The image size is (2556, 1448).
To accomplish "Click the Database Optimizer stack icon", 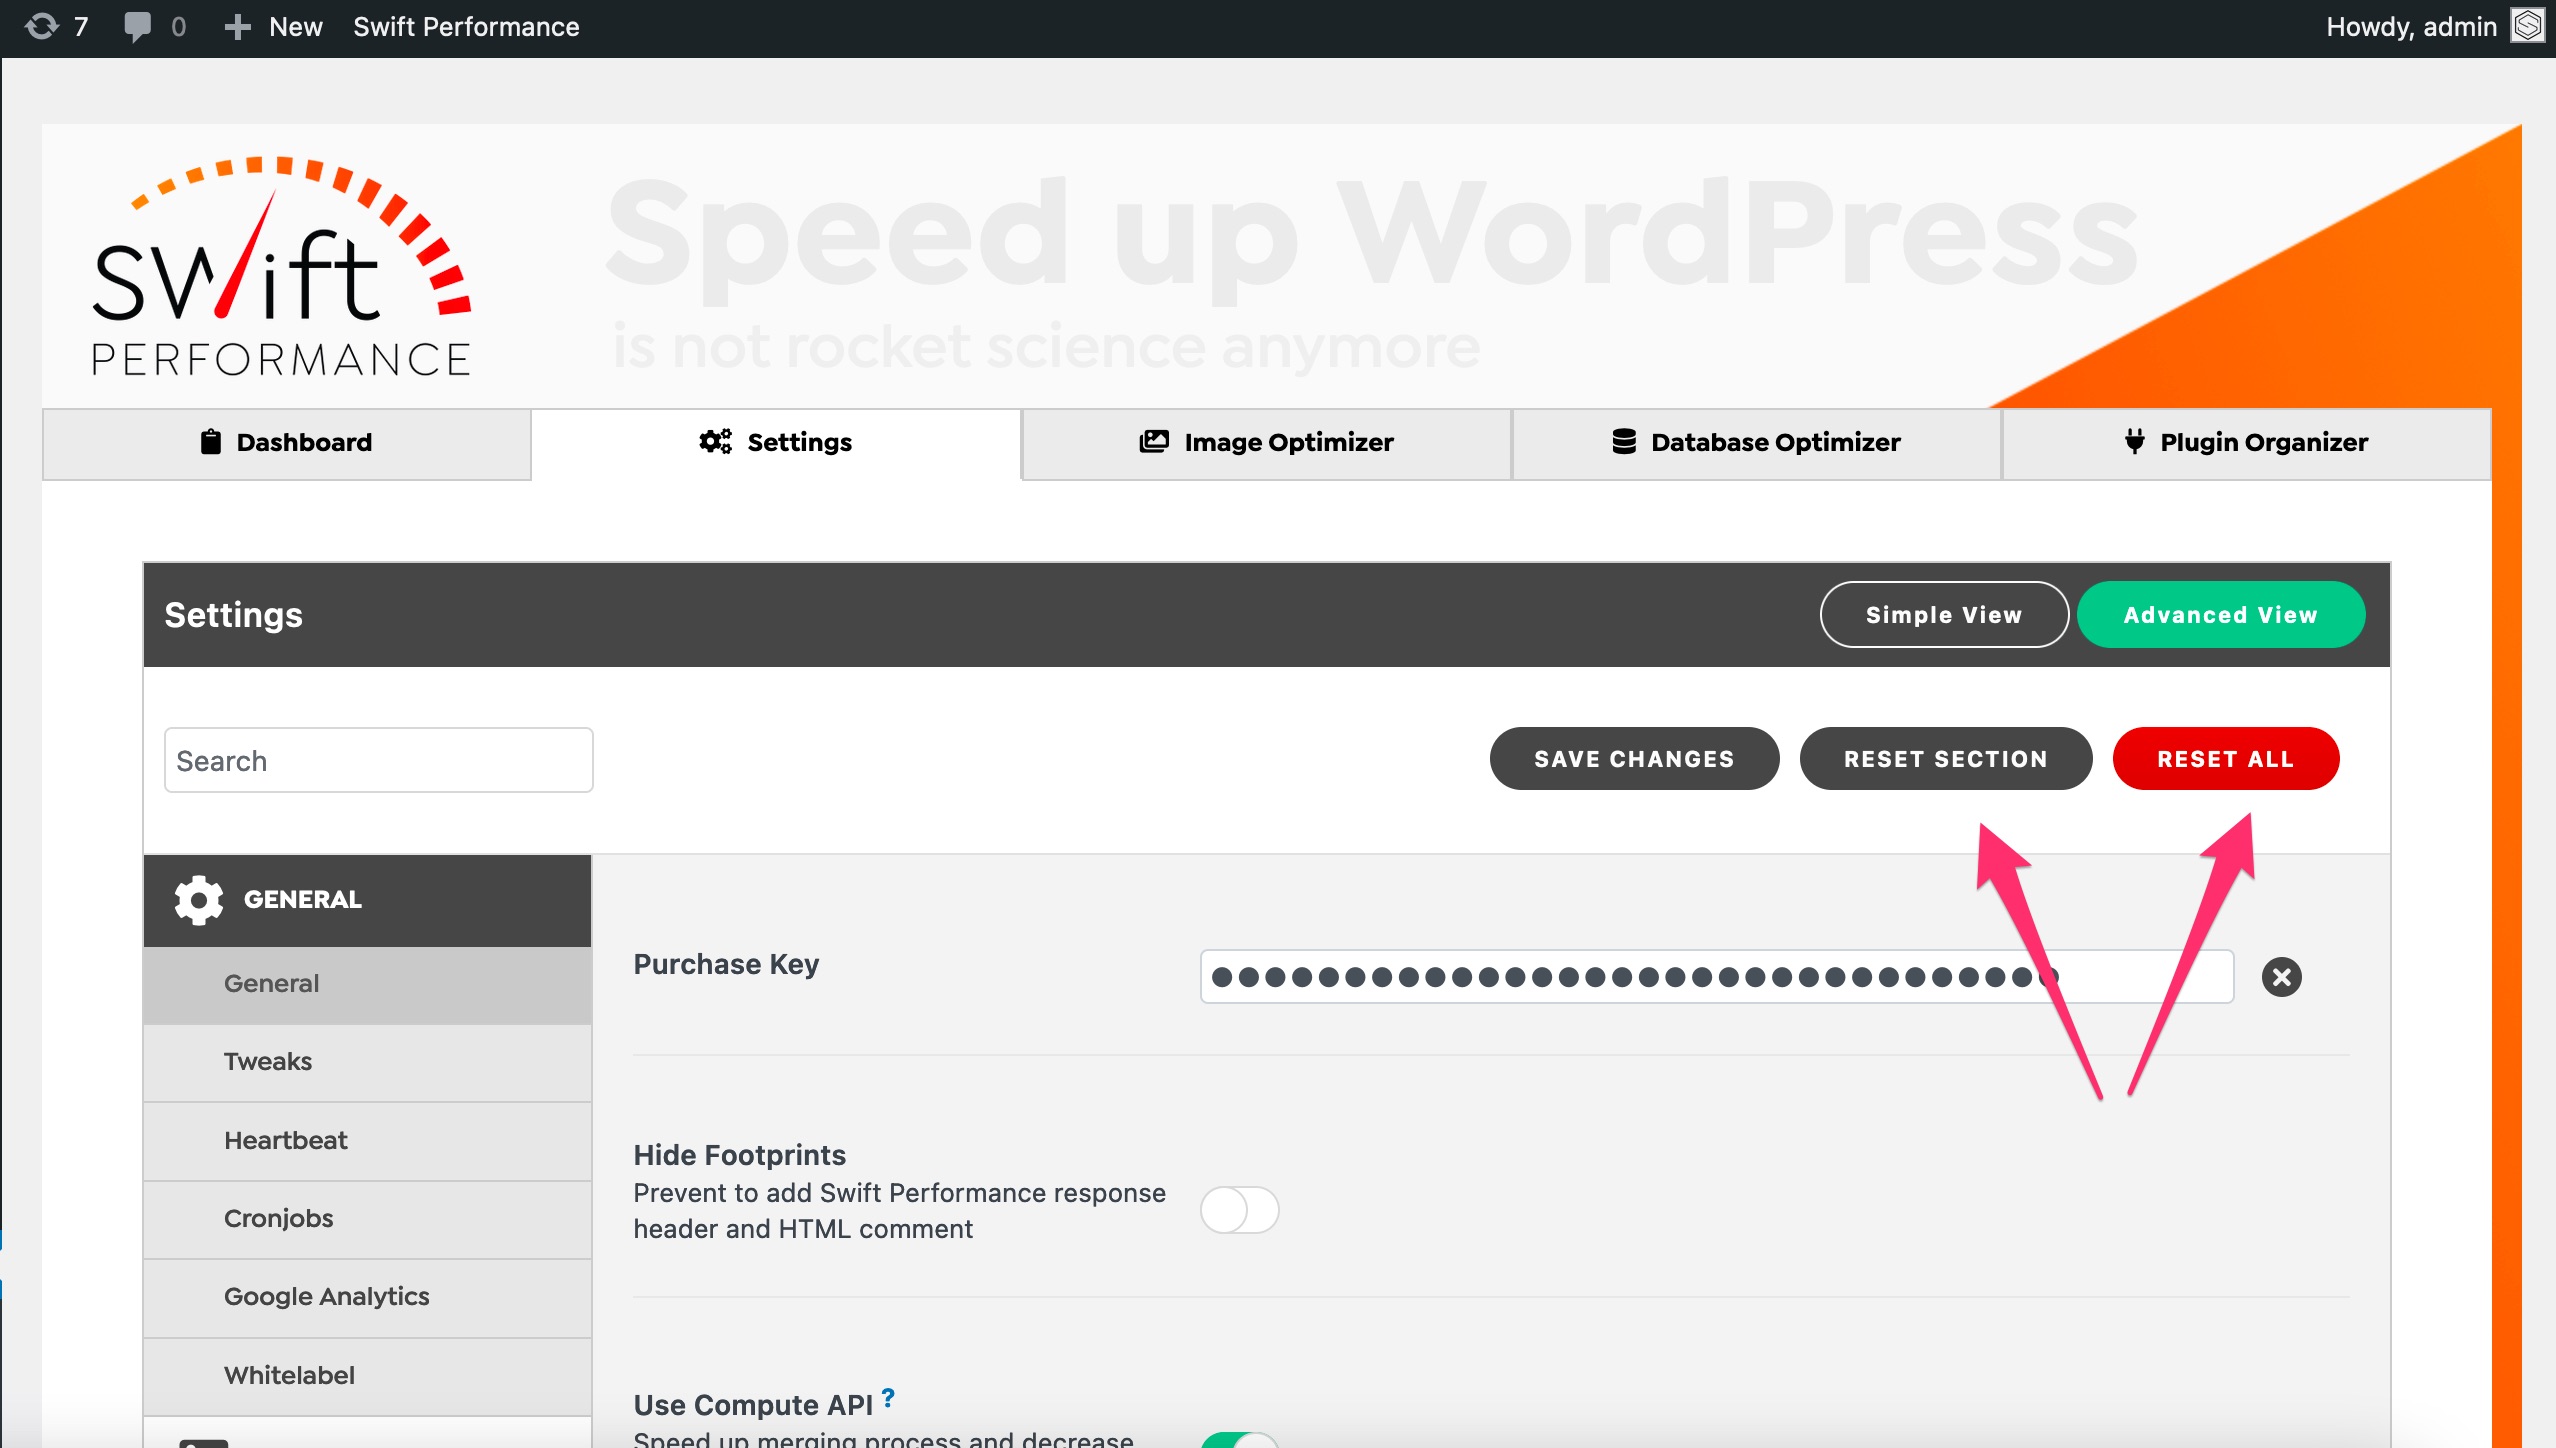I will tap(1624, 442).
